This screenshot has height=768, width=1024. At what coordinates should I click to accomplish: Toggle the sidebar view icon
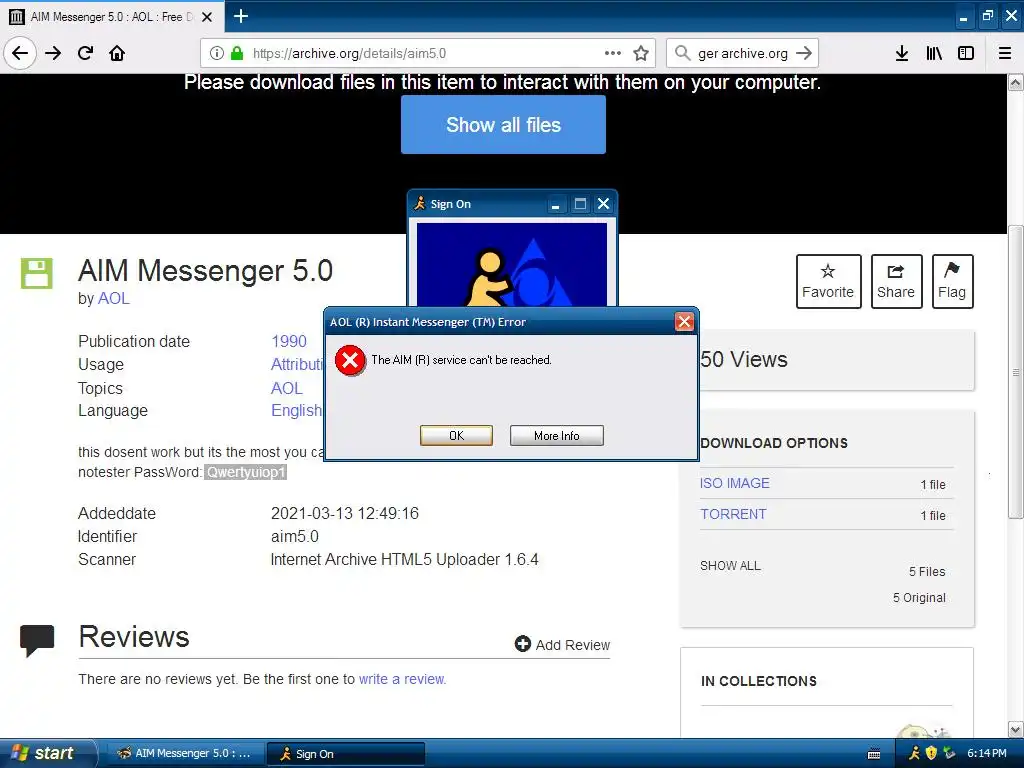click(966, 53)
